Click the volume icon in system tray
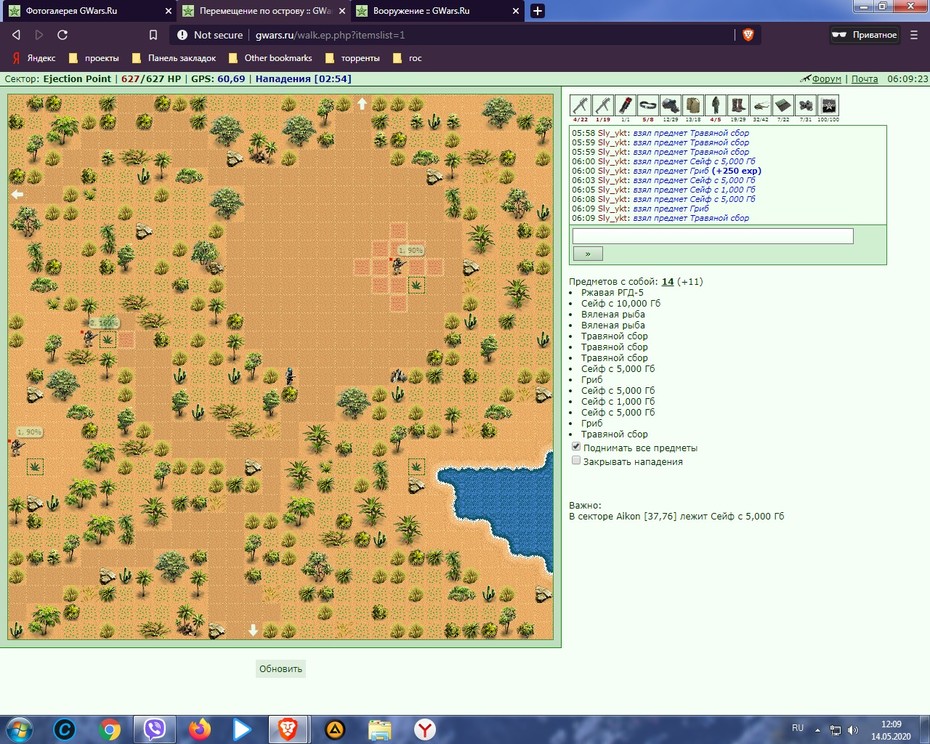 point(852,730)
